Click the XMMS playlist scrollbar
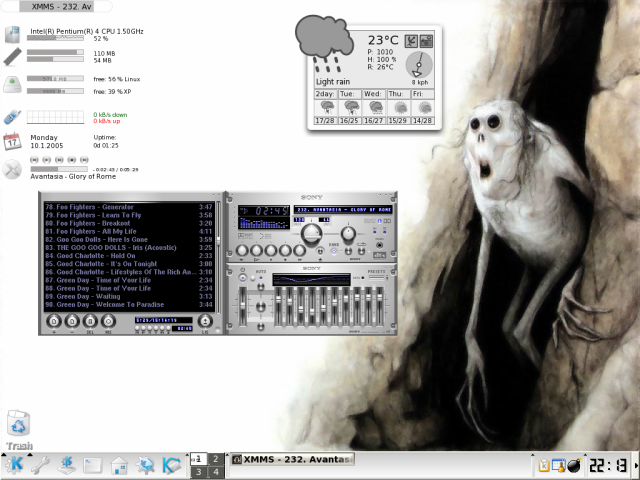Image resolution: width=640 pixels, height=480 pixels. click(x=218, y=256)
